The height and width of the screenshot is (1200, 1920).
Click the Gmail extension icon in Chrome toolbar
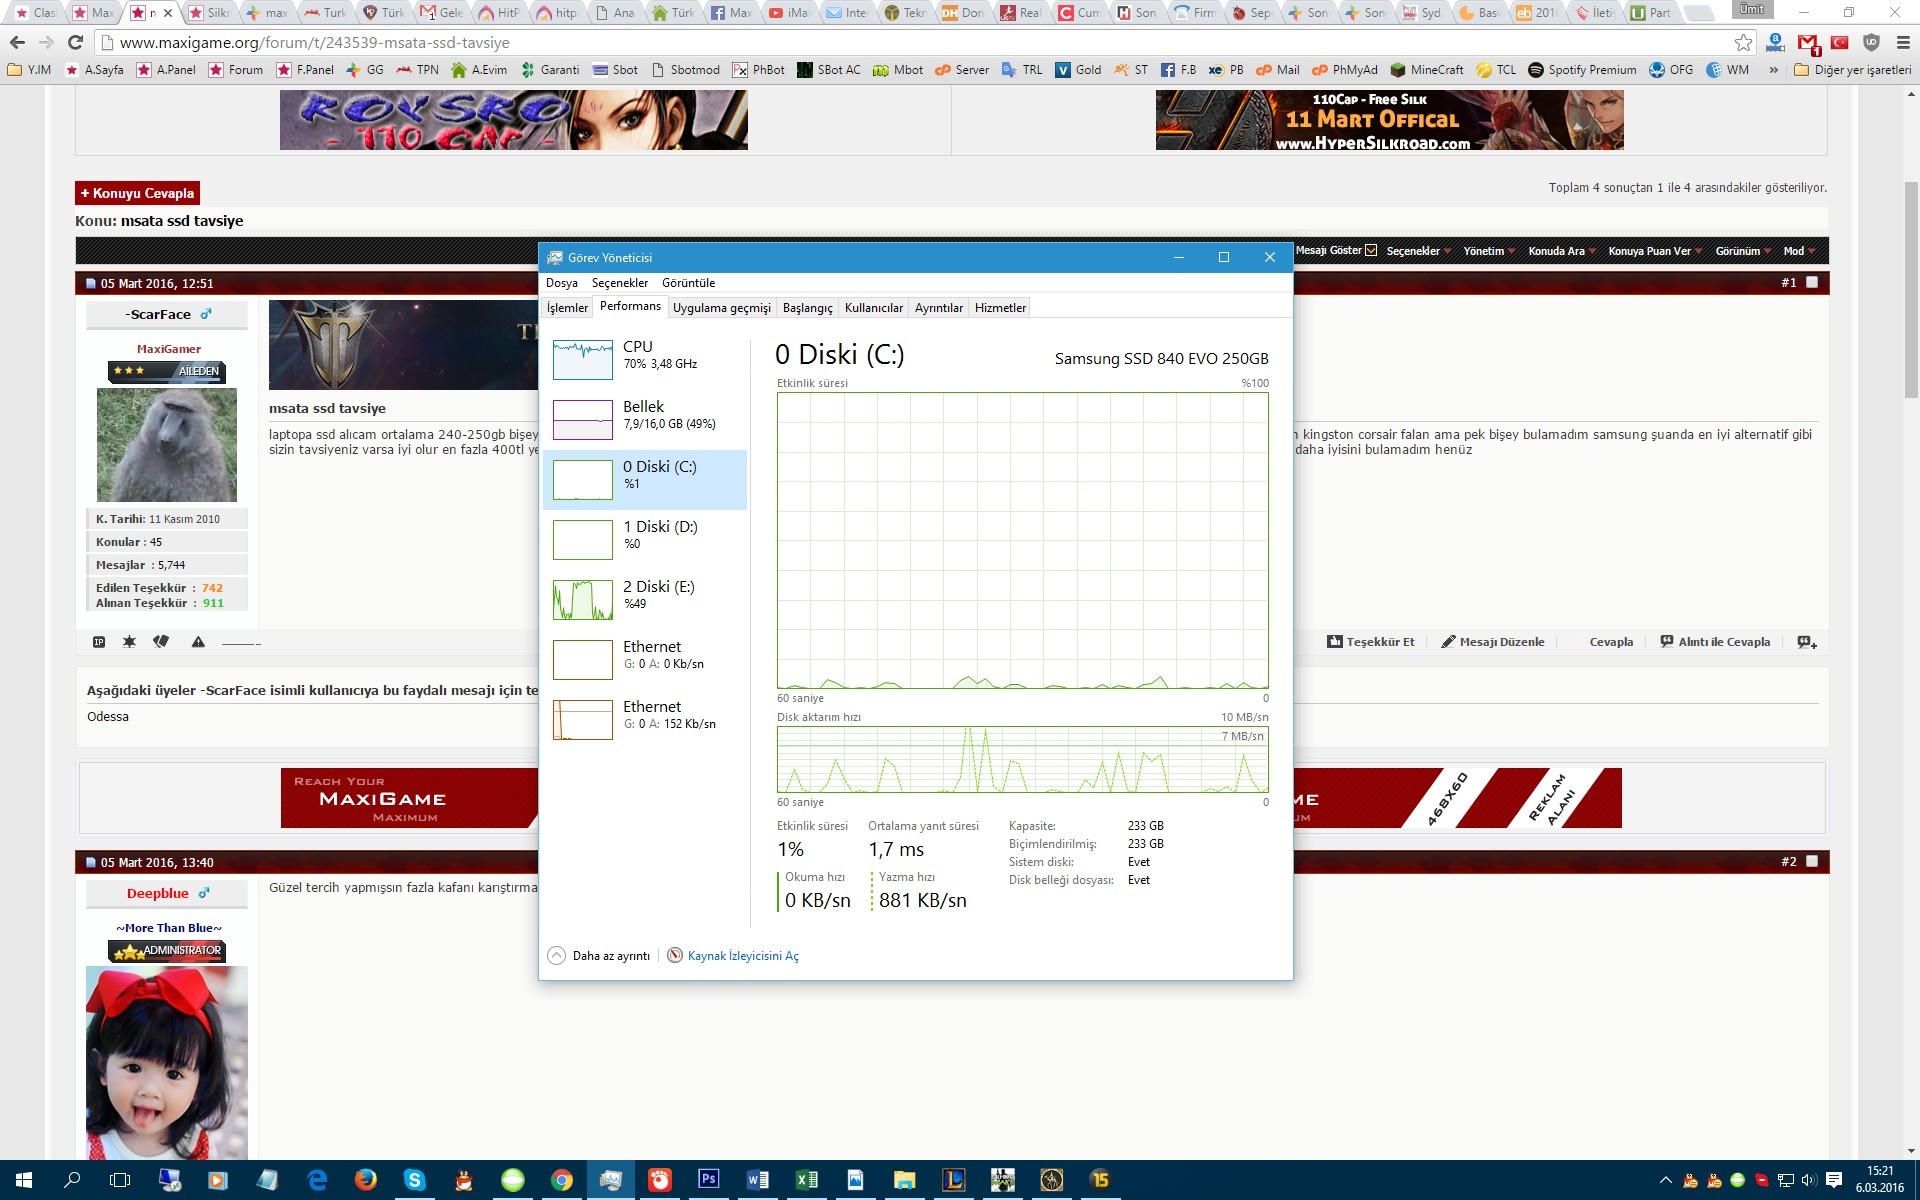pyautogui.click(x=1807, y=43)
